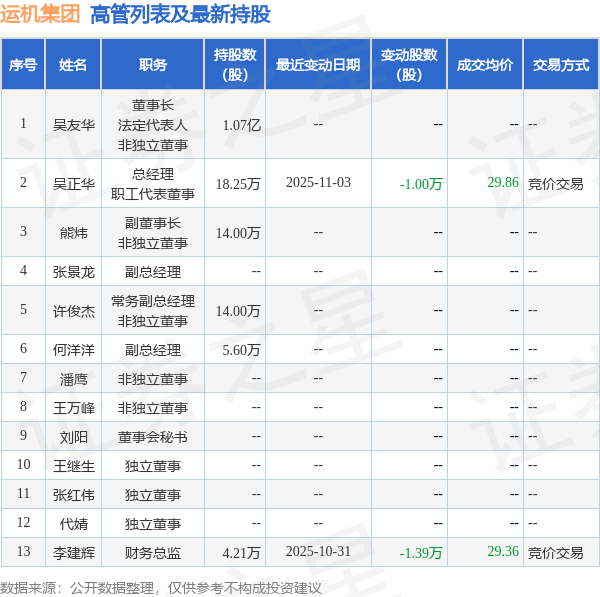Click the 持股数(股) column header
600x597 pixels.
[x=235, y=65]
